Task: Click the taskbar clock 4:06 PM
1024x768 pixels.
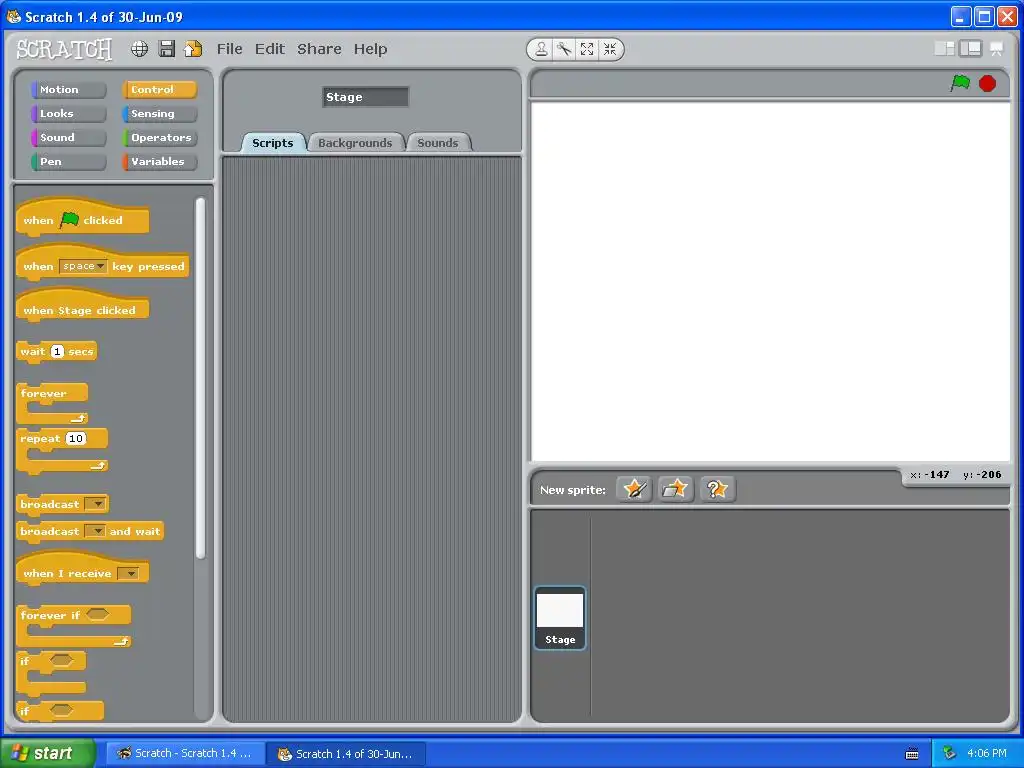Action: [x=987, y=753]
